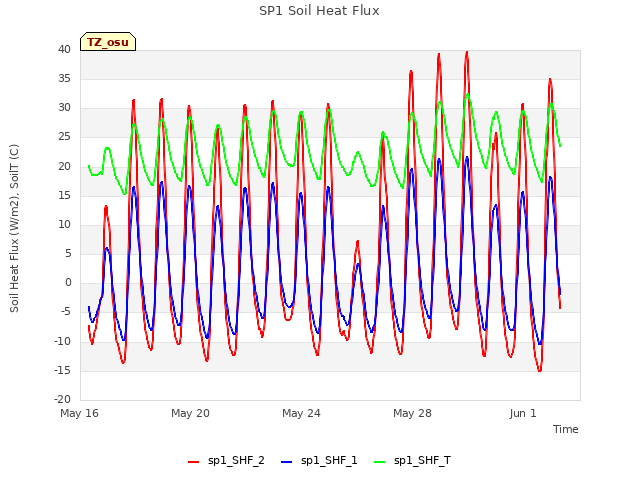The height and width of the screenshot is (480, 640).
Task: Click the sp1_SHF_2 legend label
Action: (236, 460)
